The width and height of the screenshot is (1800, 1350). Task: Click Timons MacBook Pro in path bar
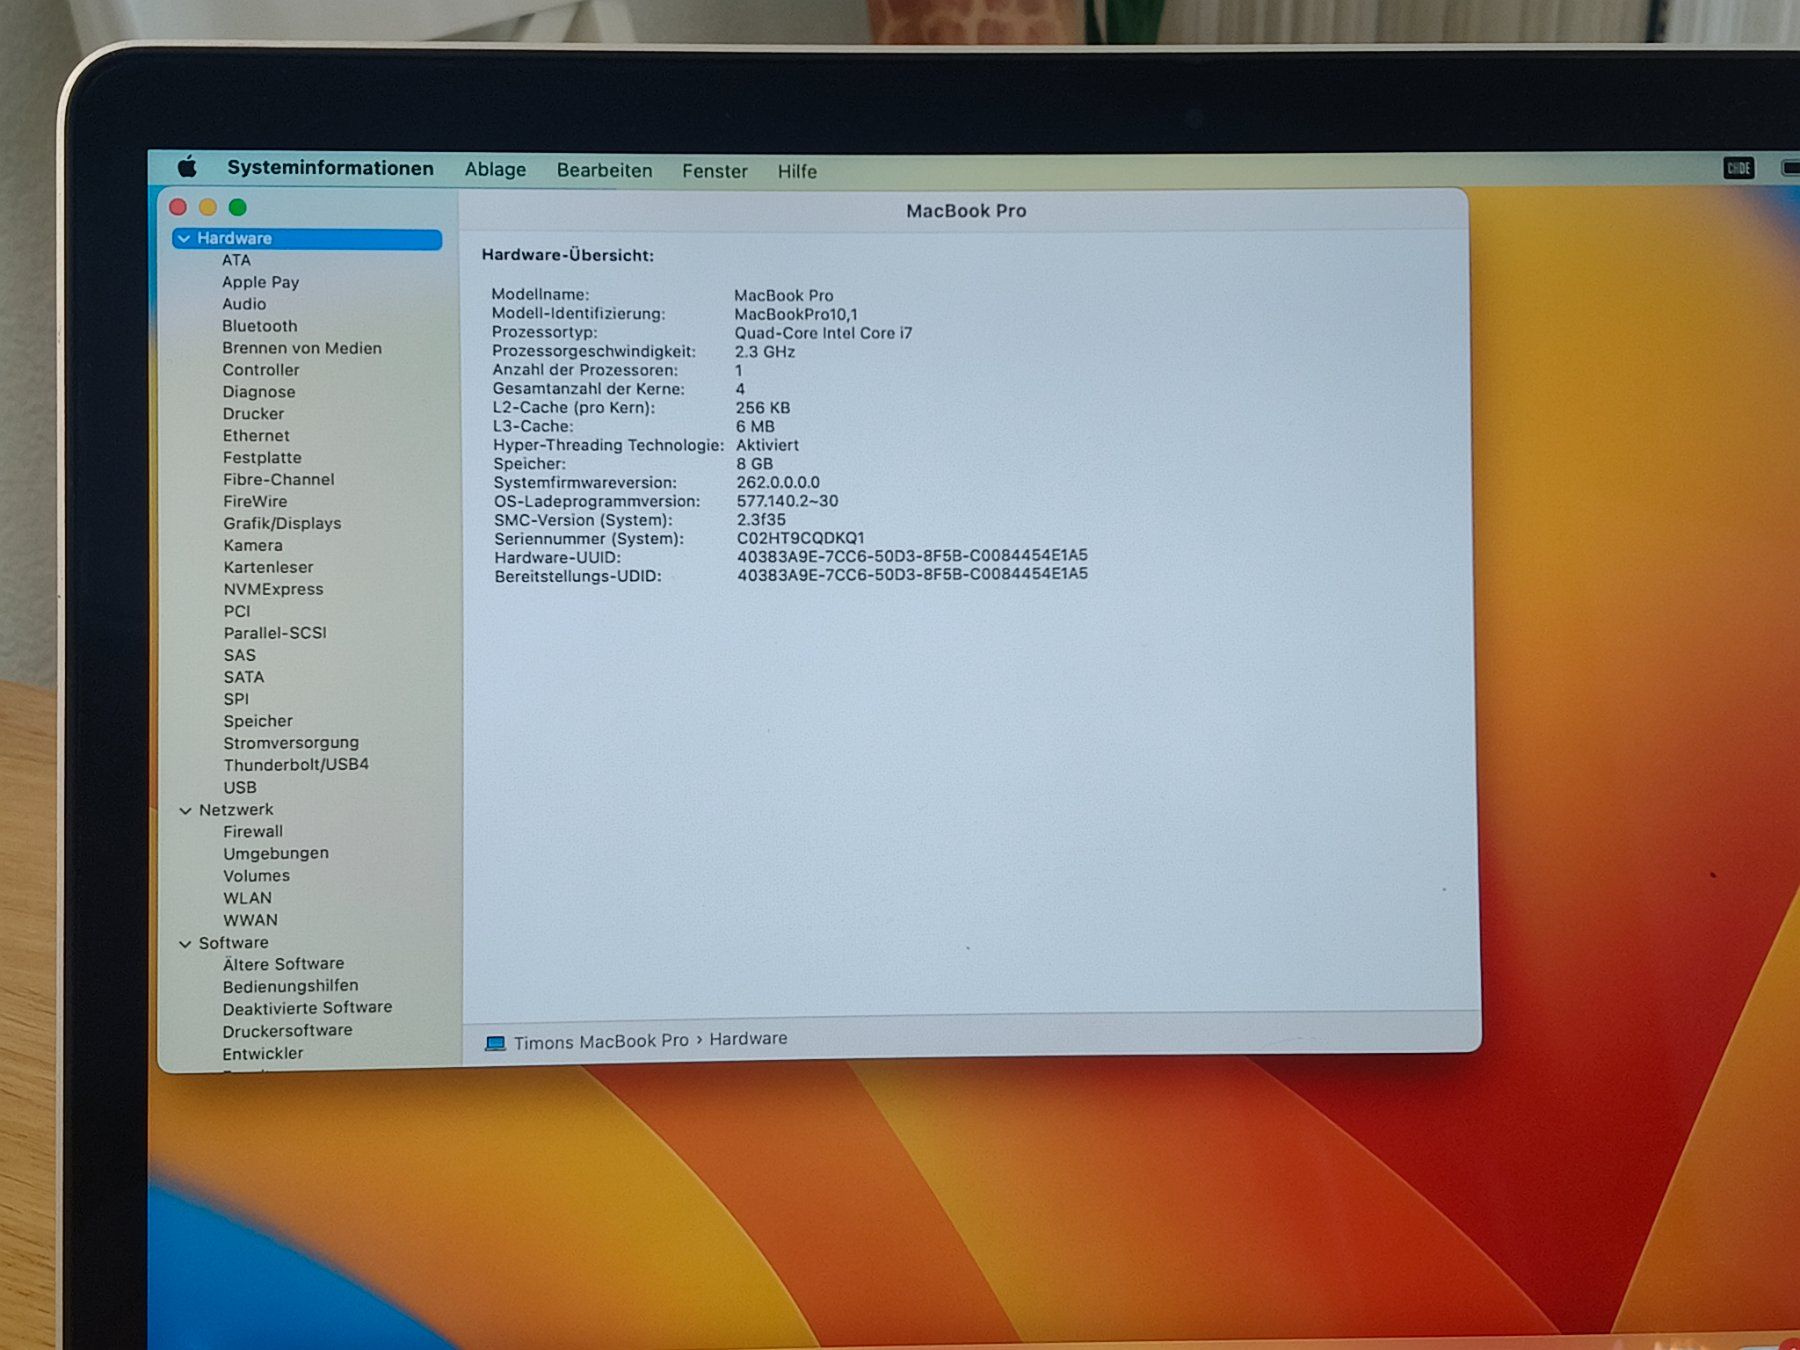[x=601, y=1041]
